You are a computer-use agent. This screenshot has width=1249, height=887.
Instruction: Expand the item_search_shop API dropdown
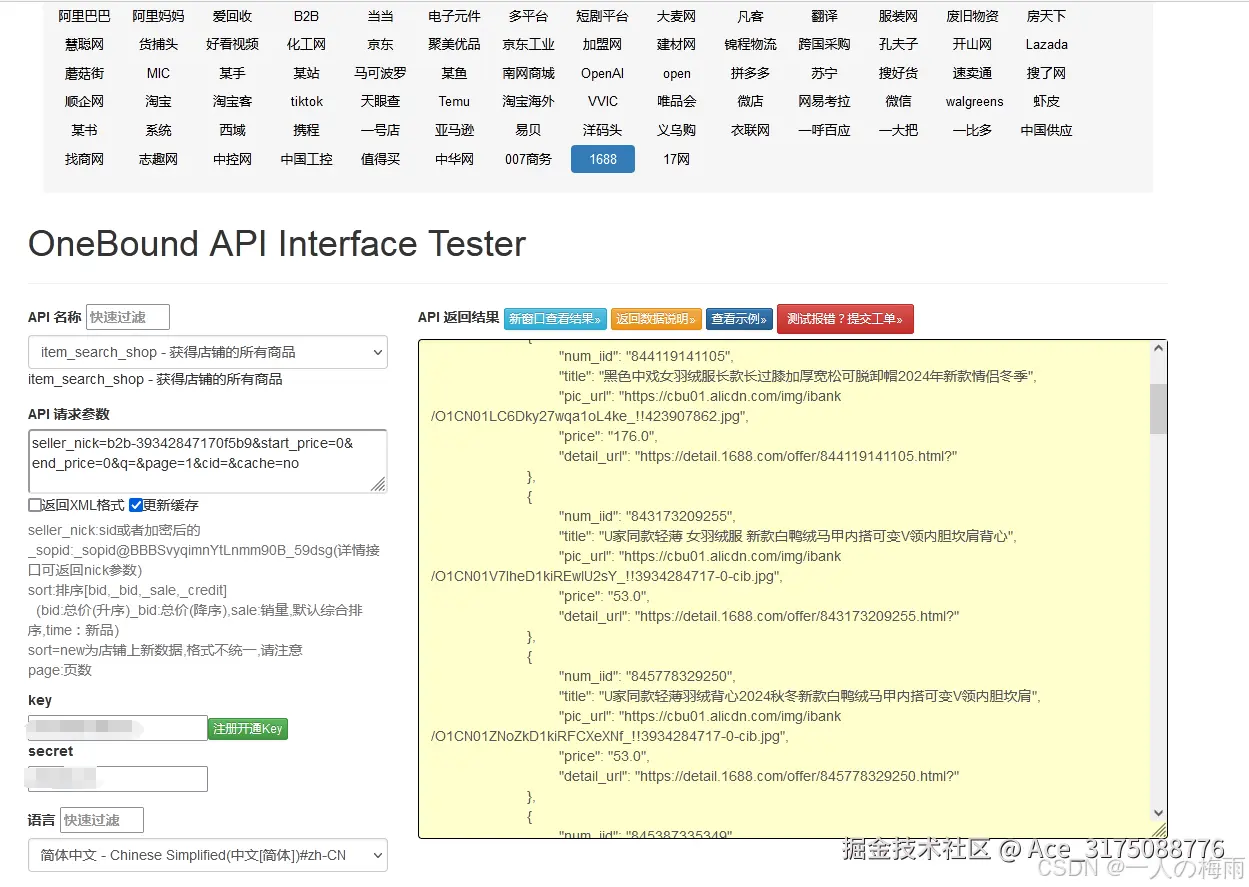[208, 352]
